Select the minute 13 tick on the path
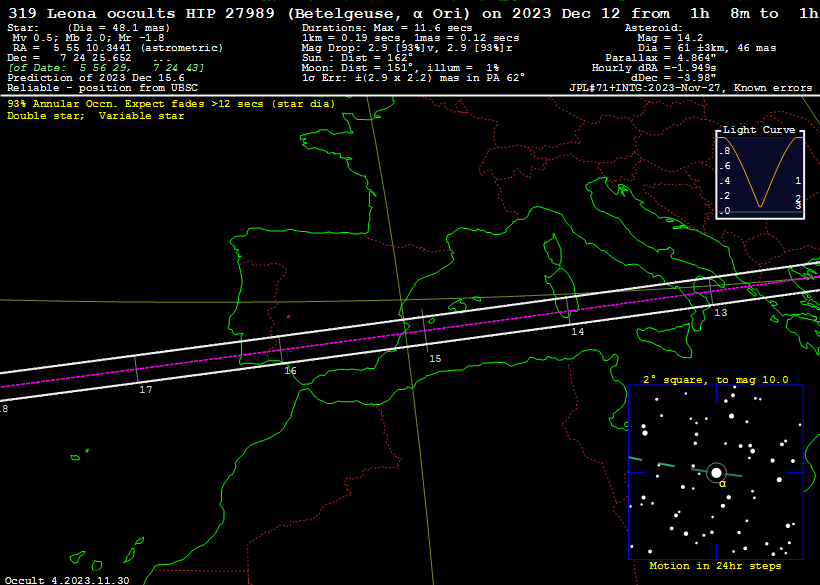This screenshot has height=585, width=820. [x=711, y=293]
